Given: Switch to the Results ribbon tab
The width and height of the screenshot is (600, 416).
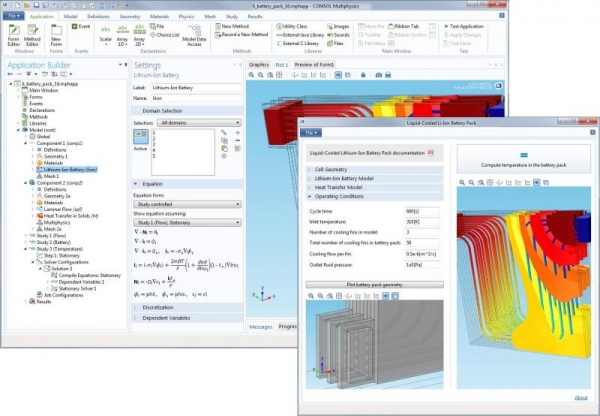Looking at the screenshot, I should pos(255,16).
